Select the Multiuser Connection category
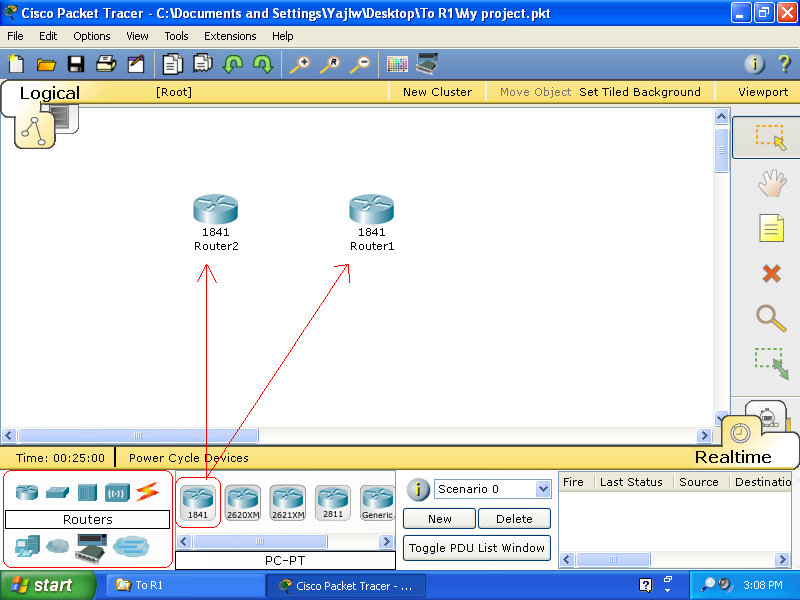800x600 pixels. click(131, 546)
